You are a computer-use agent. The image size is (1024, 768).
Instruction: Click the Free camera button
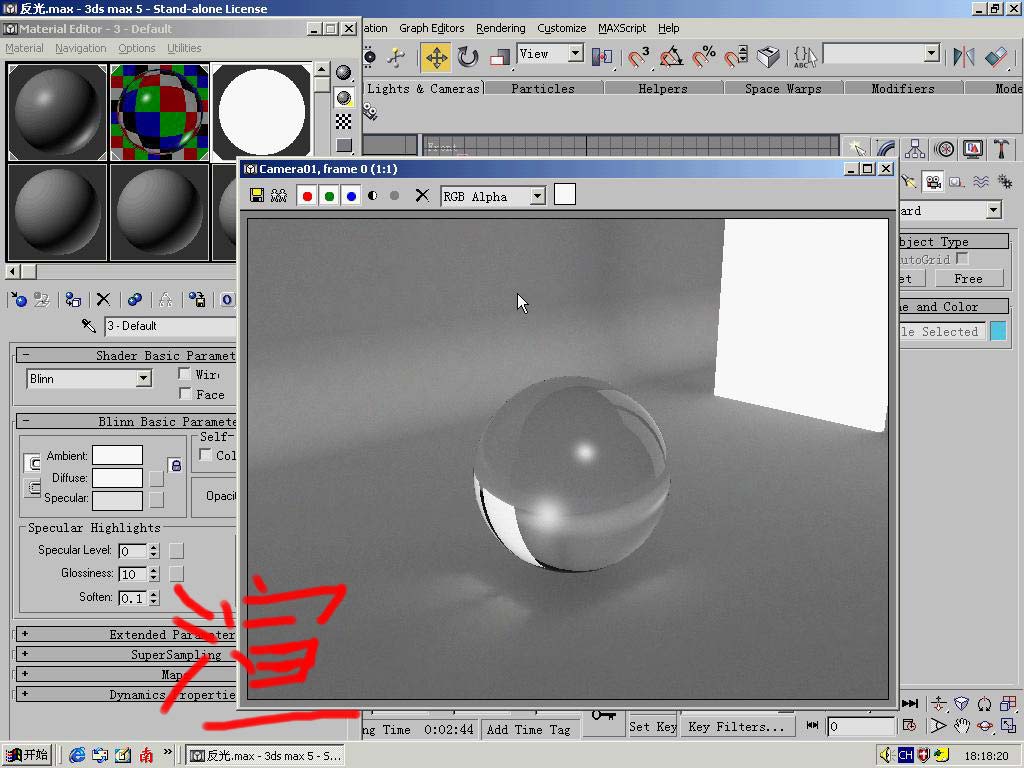point(967,279)
